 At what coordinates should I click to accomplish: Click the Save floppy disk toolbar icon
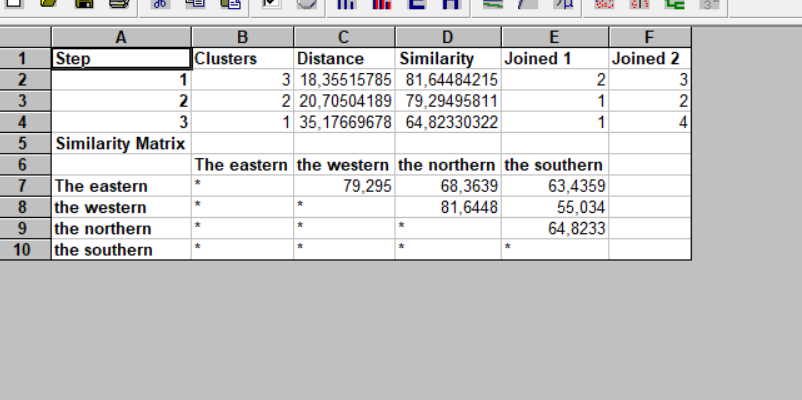tap(84, 4)
